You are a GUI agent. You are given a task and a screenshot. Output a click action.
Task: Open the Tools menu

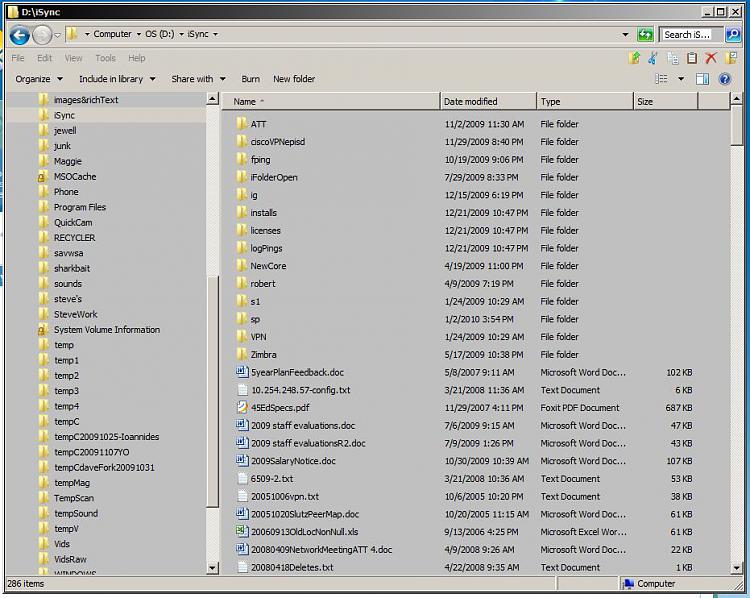(x=105, y=58)
